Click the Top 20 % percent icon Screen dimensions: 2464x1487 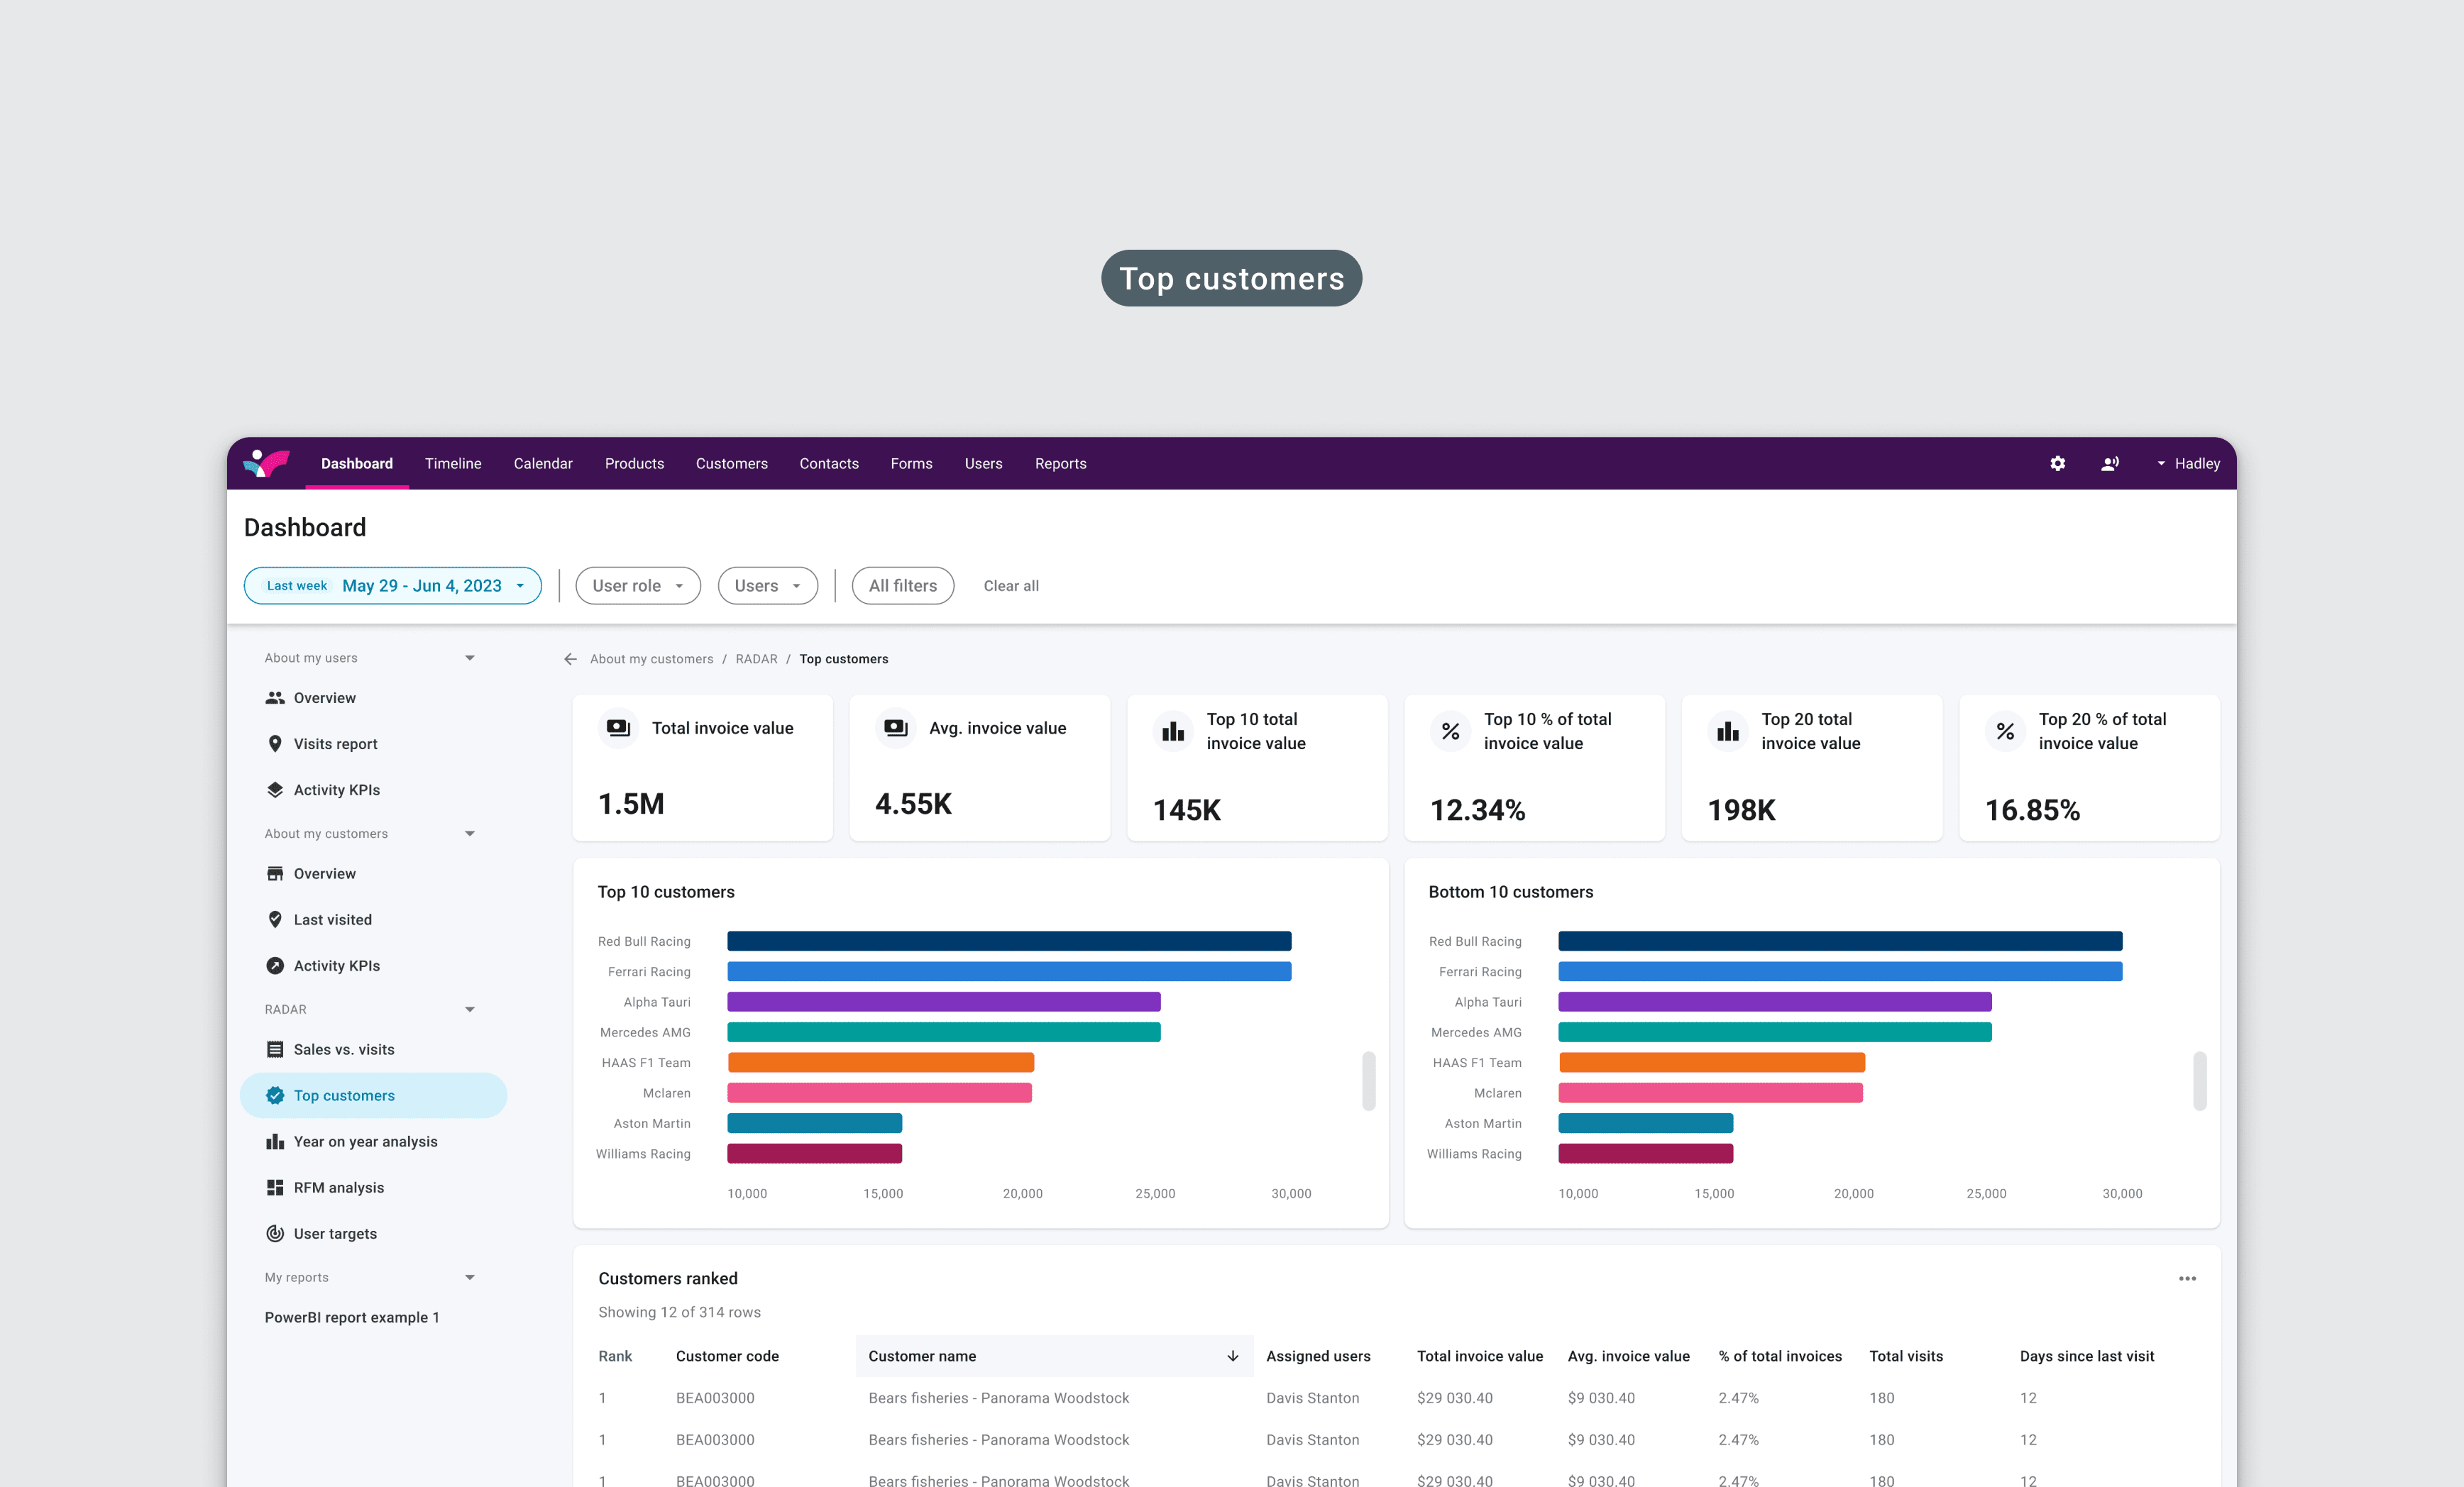(2005, 732)
